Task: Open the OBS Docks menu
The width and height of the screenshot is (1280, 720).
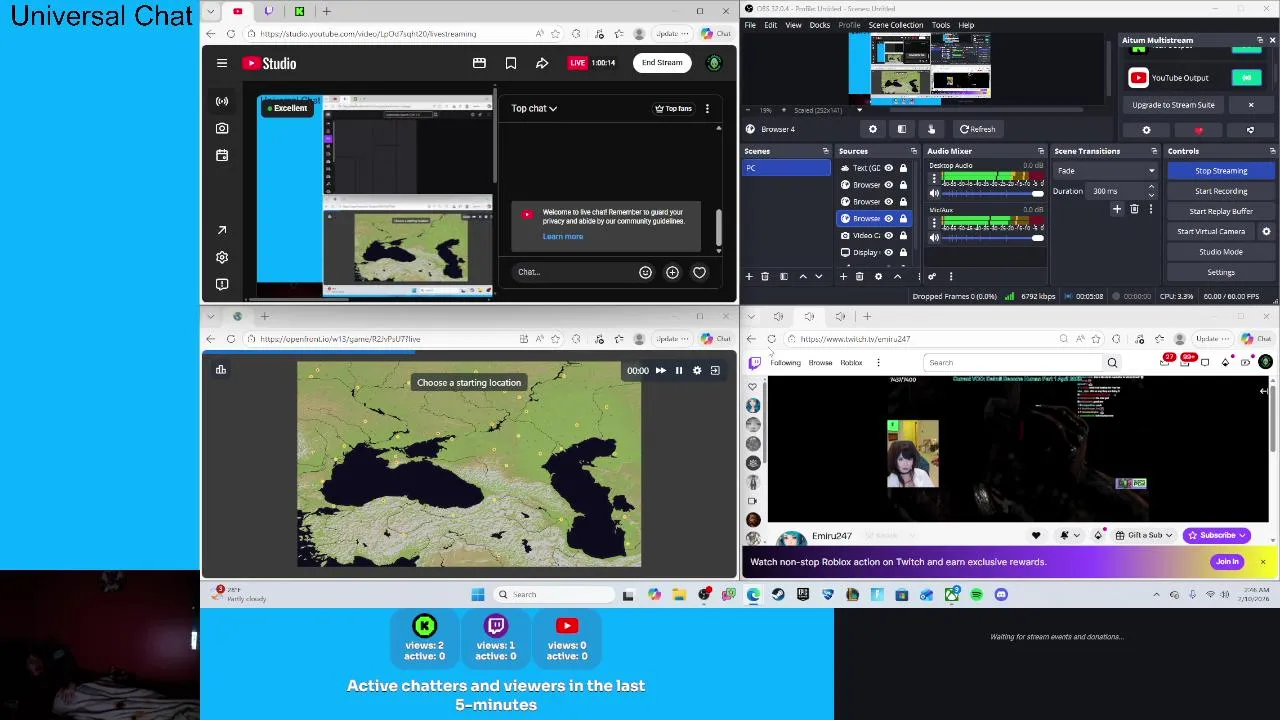Action: (820, 25)
